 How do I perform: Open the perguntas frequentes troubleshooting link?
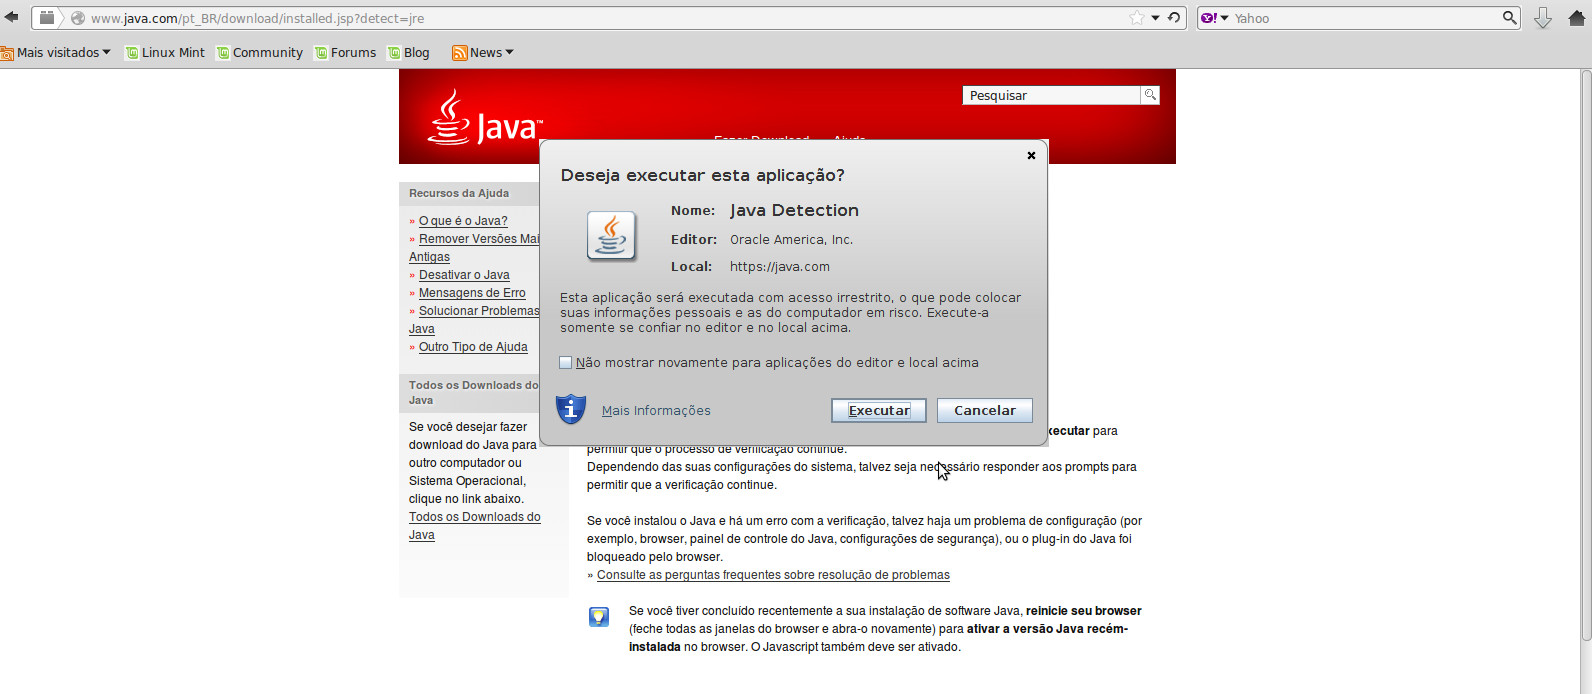[x=773, y=575]
